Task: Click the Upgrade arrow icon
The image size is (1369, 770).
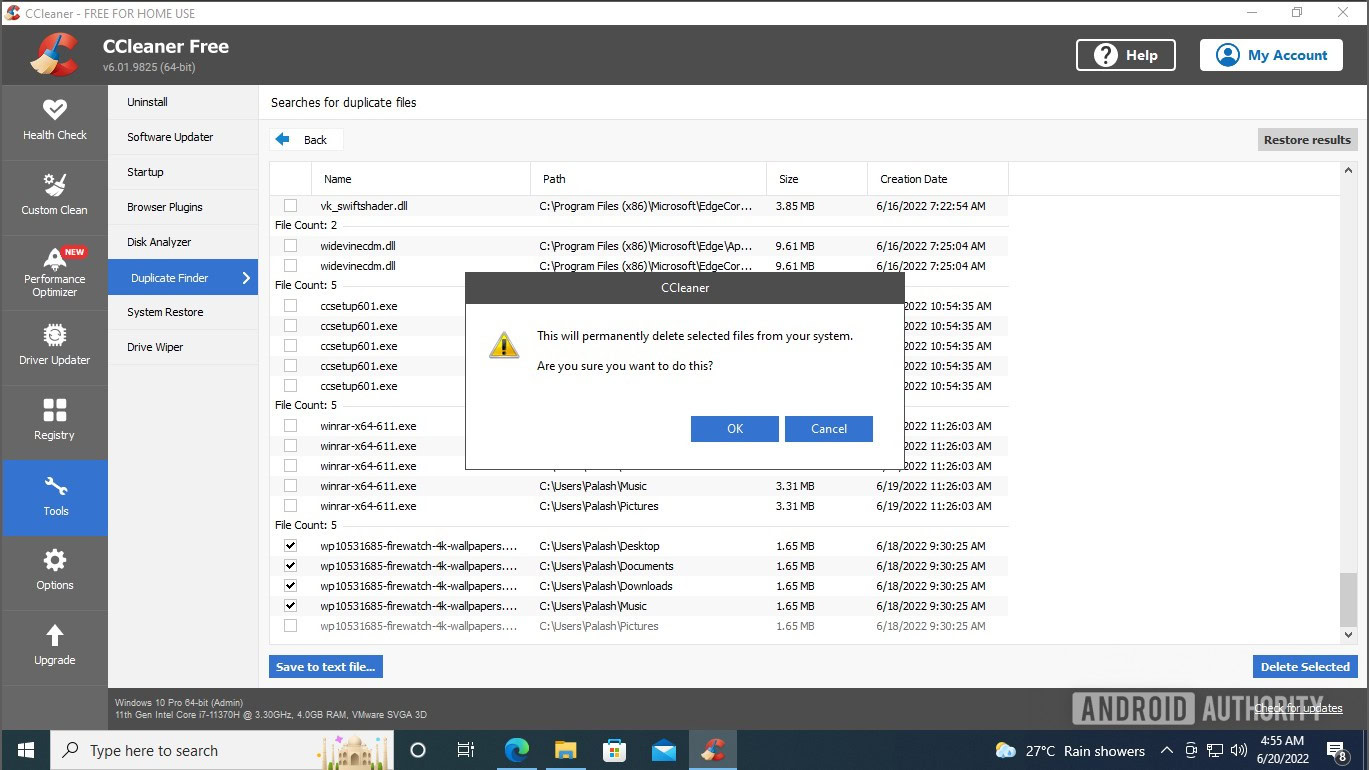Action: [x=54, y=636]
